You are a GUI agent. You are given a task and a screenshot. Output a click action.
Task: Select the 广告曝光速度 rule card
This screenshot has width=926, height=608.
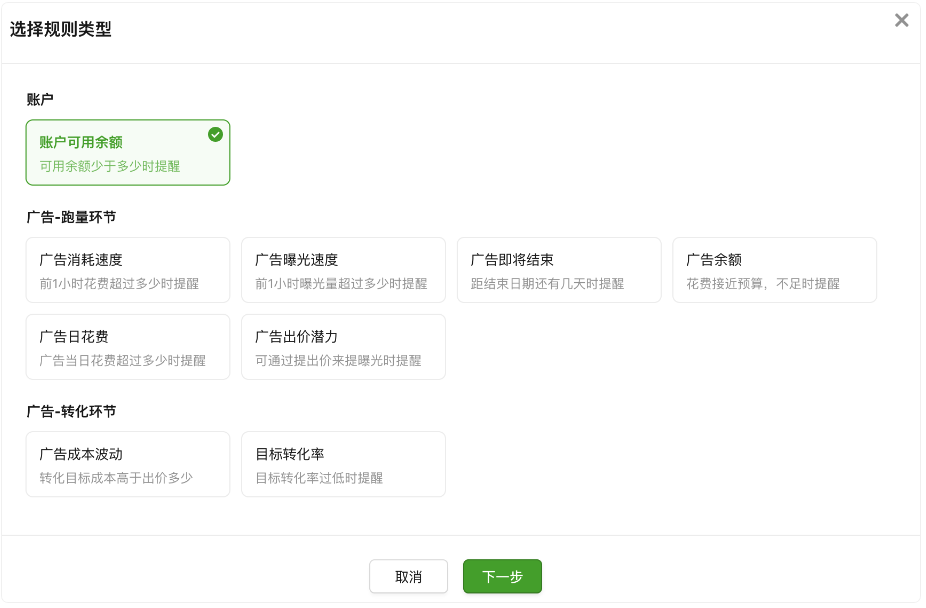[x=343, y=269]
